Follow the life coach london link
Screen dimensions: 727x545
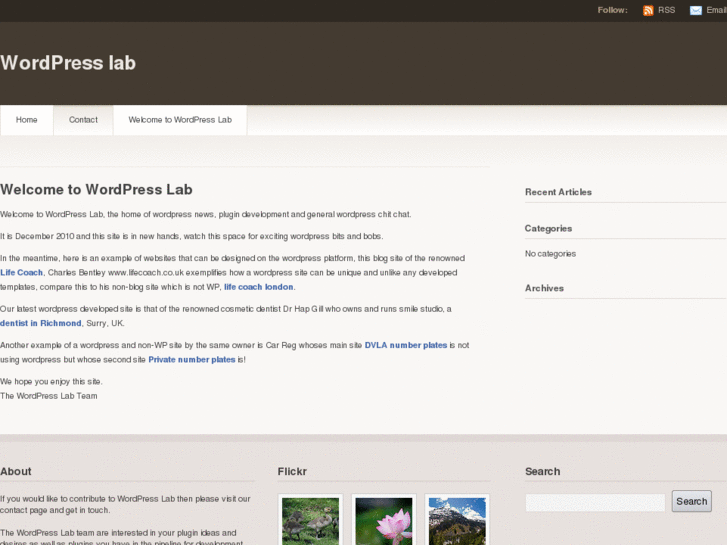259,287
